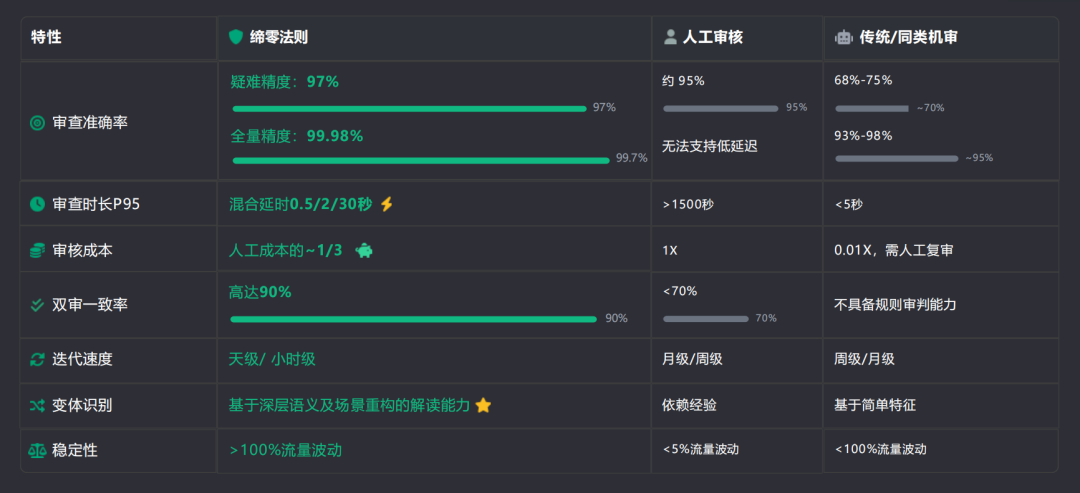This screenshot has height=493, width=1080.
Task: Click the piggy bank icon after 人工成本
Action: 364,250
